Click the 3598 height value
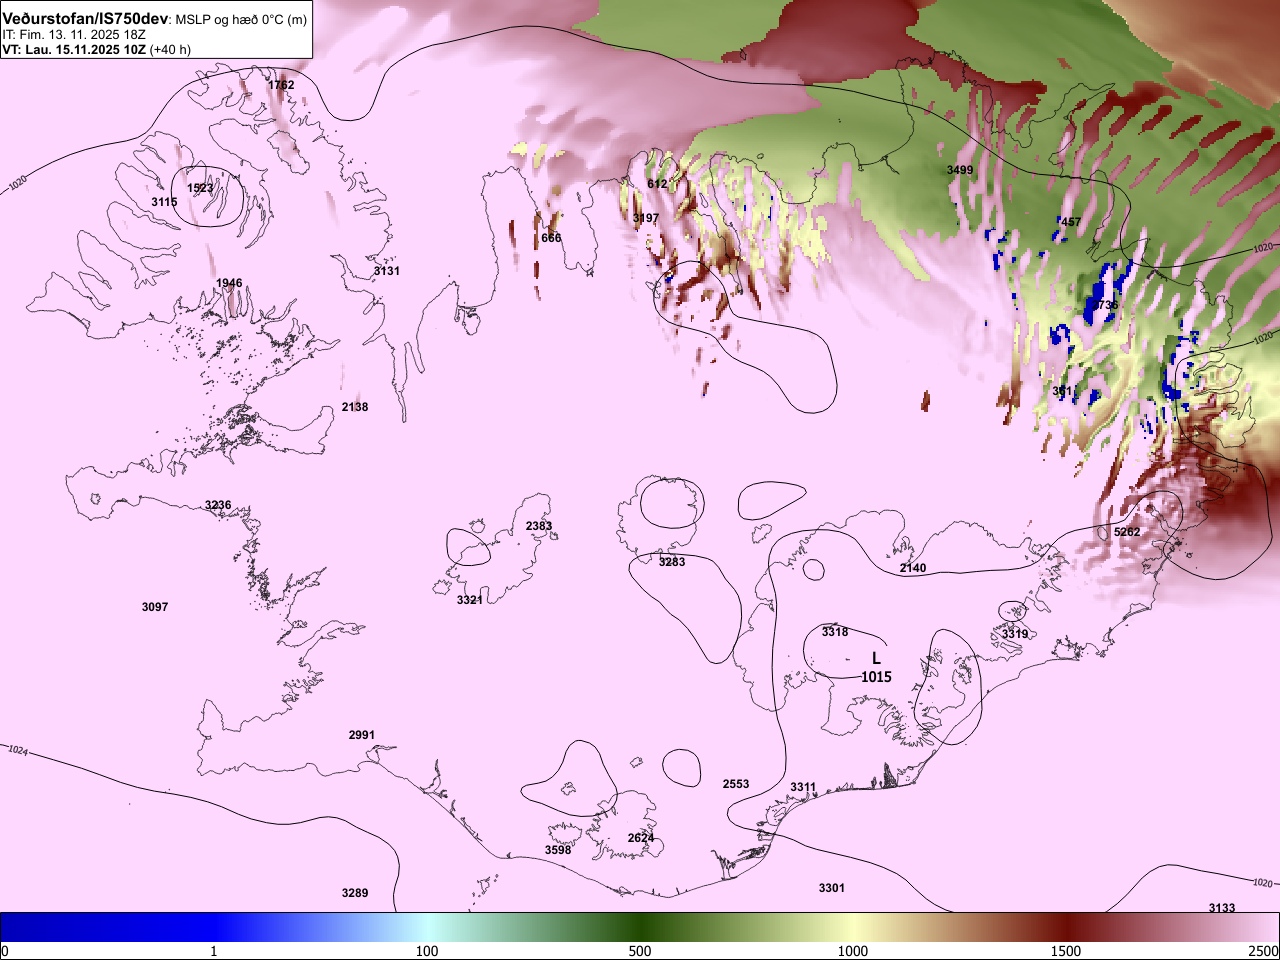Screen dimensions: 1280x960 [558, 850]
